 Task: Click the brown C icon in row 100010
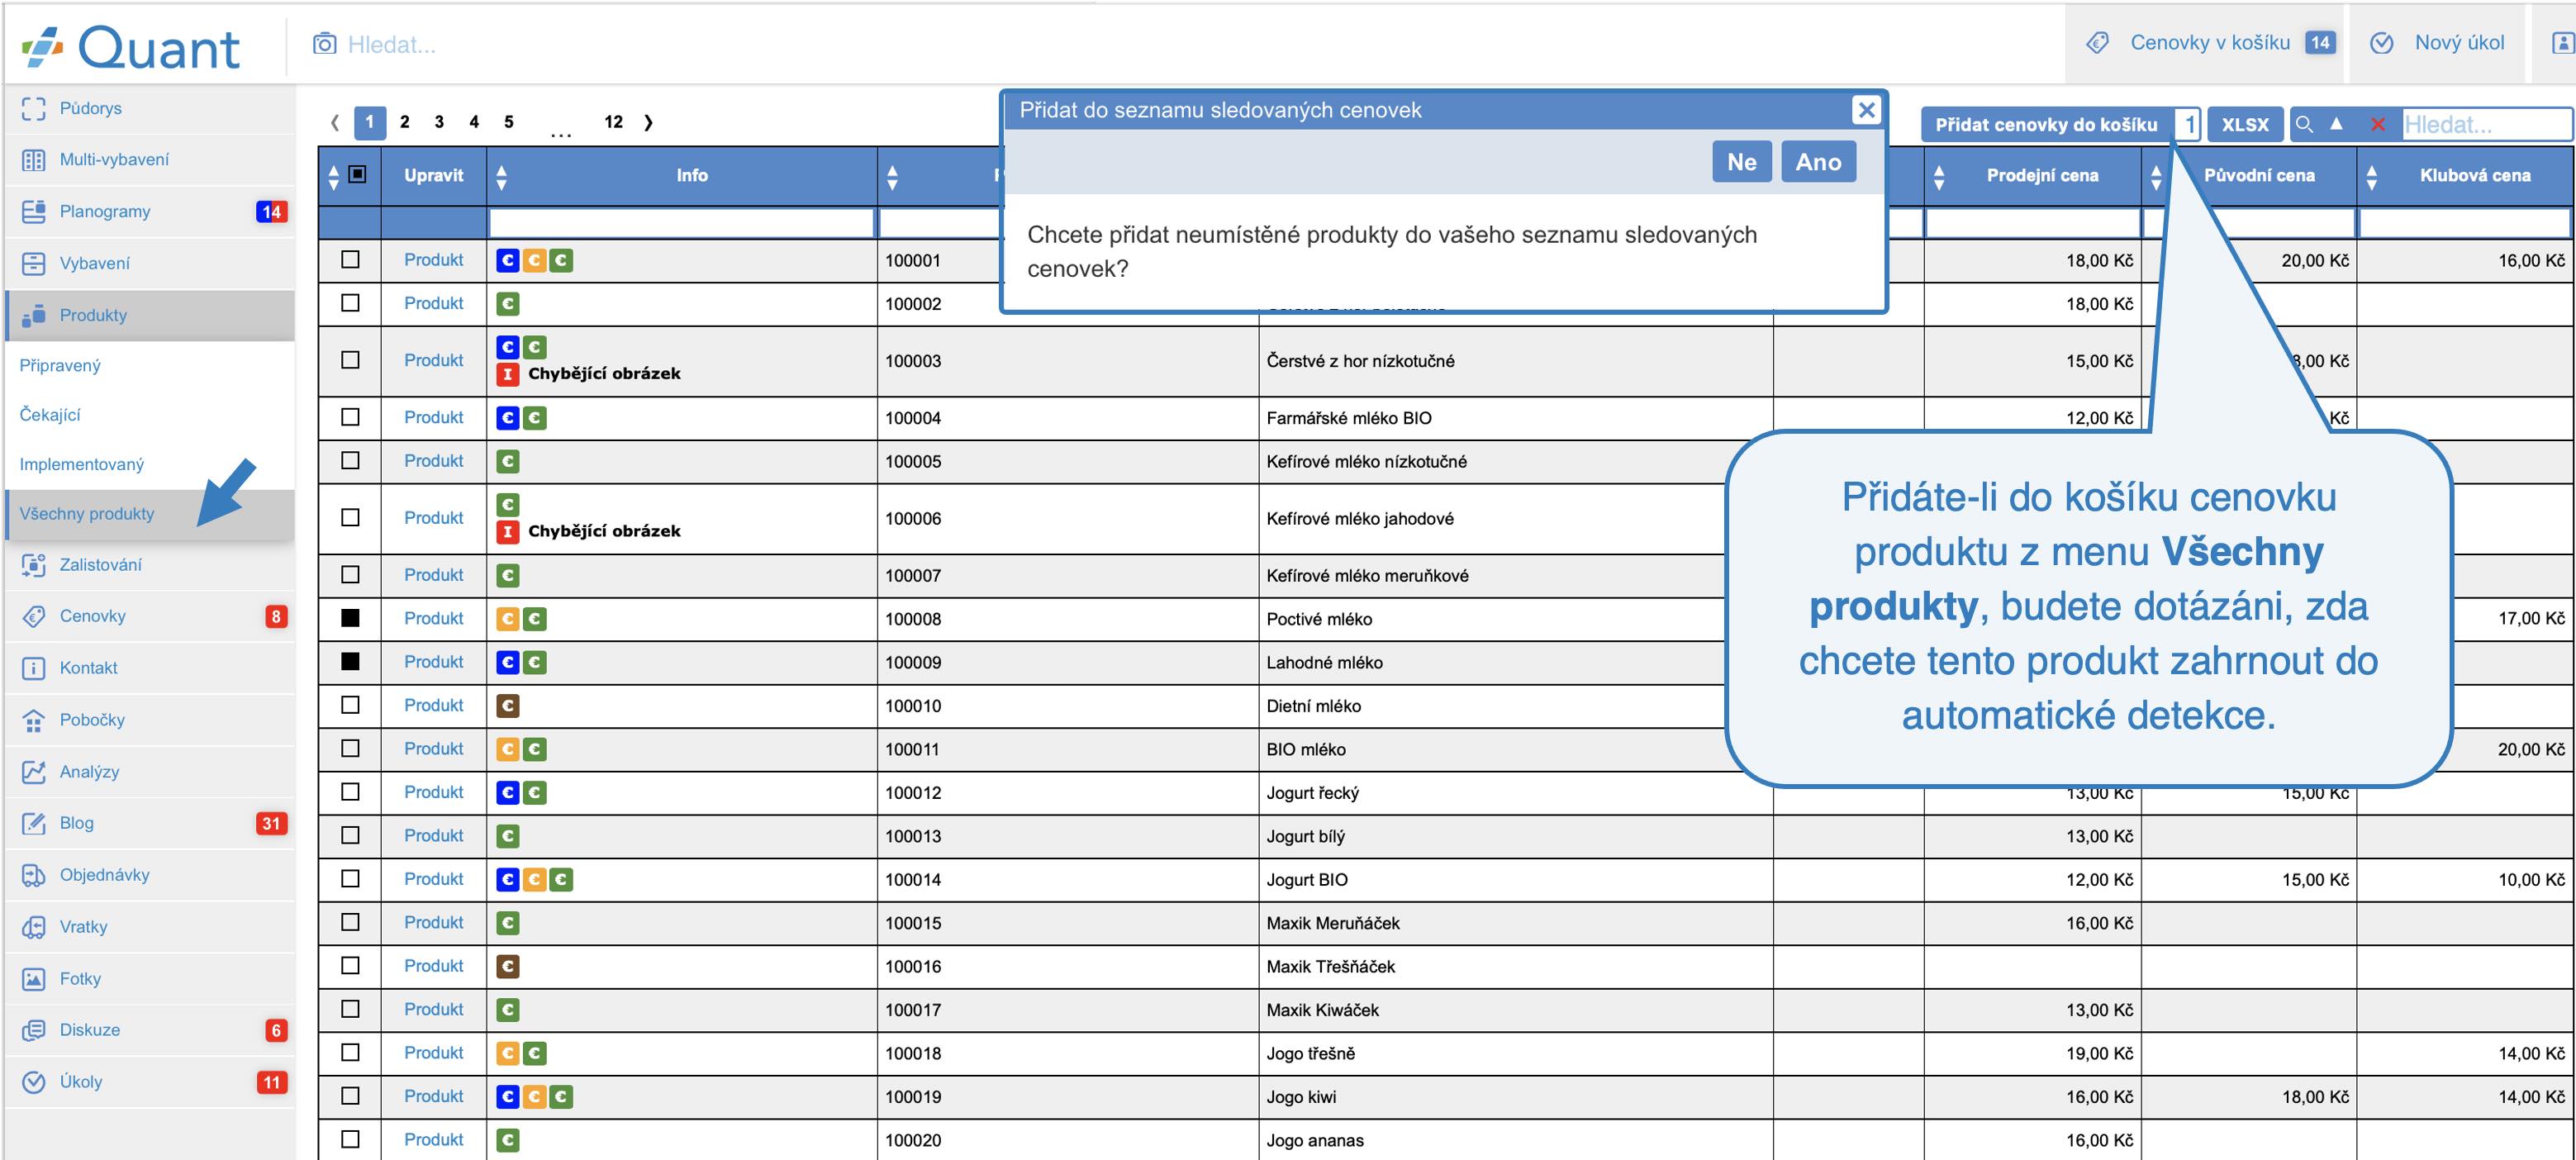(508, 706)
